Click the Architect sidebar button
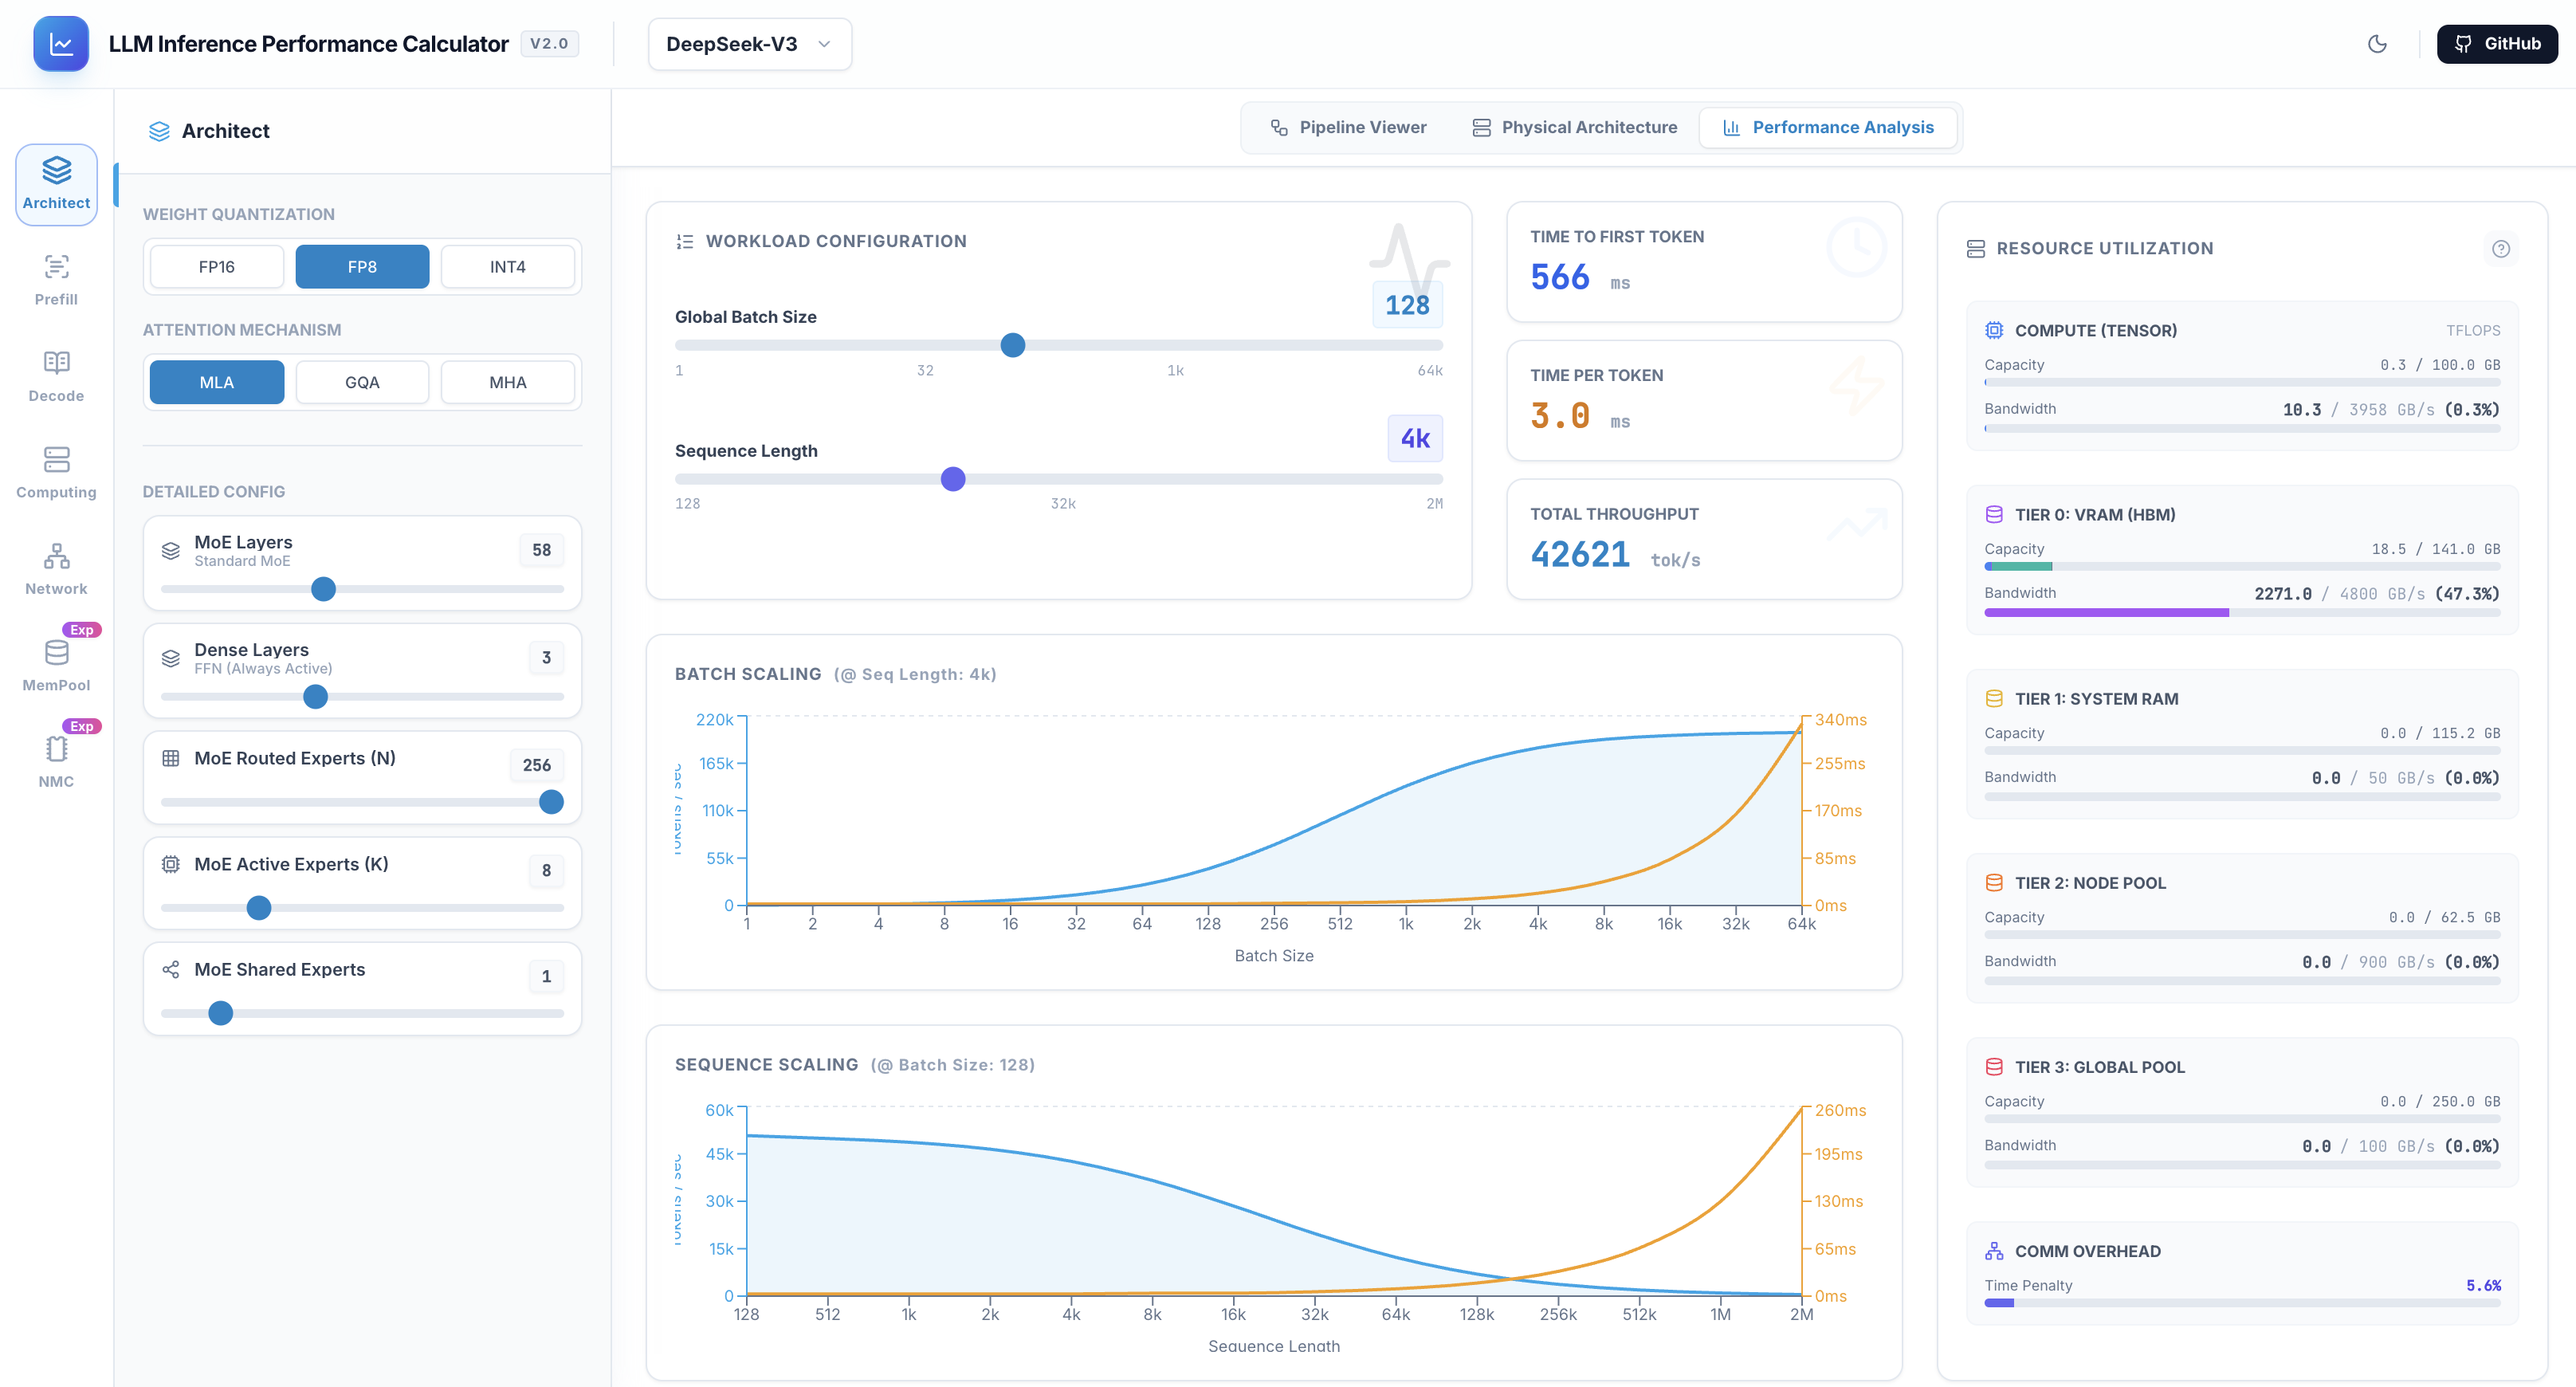2576x1387 pixels. tap(56, 183)
